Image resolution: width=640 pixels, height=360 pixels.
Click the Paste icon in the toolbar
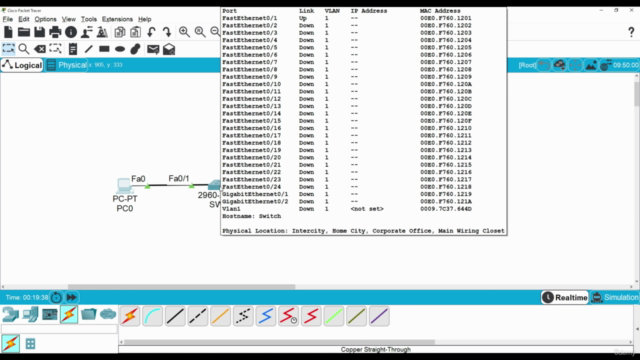click(x=135, y=32)
